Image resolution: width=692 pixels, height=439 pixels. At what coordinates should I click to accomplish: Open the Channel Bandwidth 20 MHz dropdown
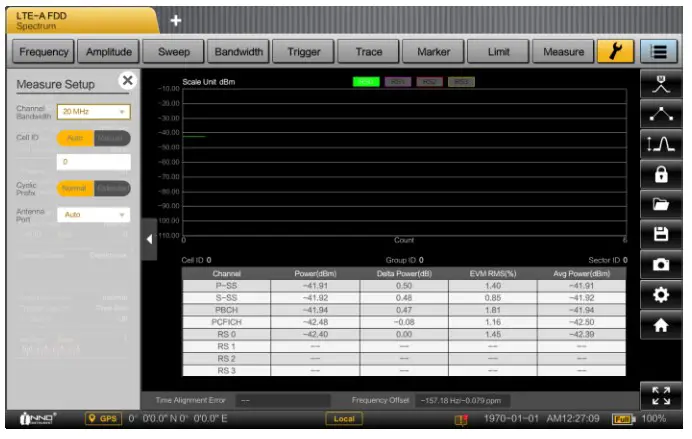[x=94, y=112]
